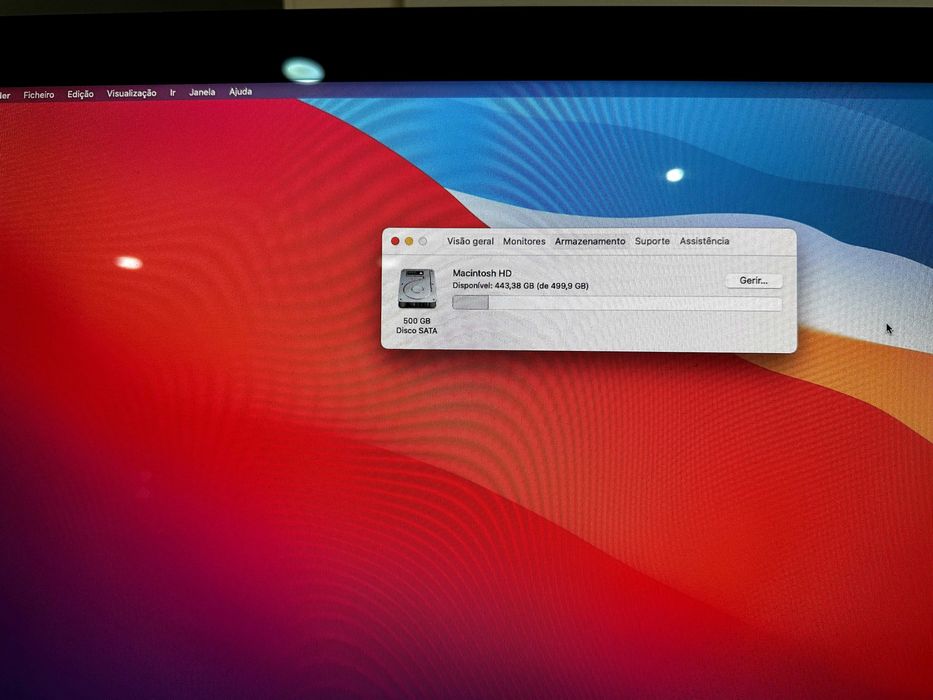Click the storage usage bar
This screenshot has width=933, height=700.
coord(616,304)
